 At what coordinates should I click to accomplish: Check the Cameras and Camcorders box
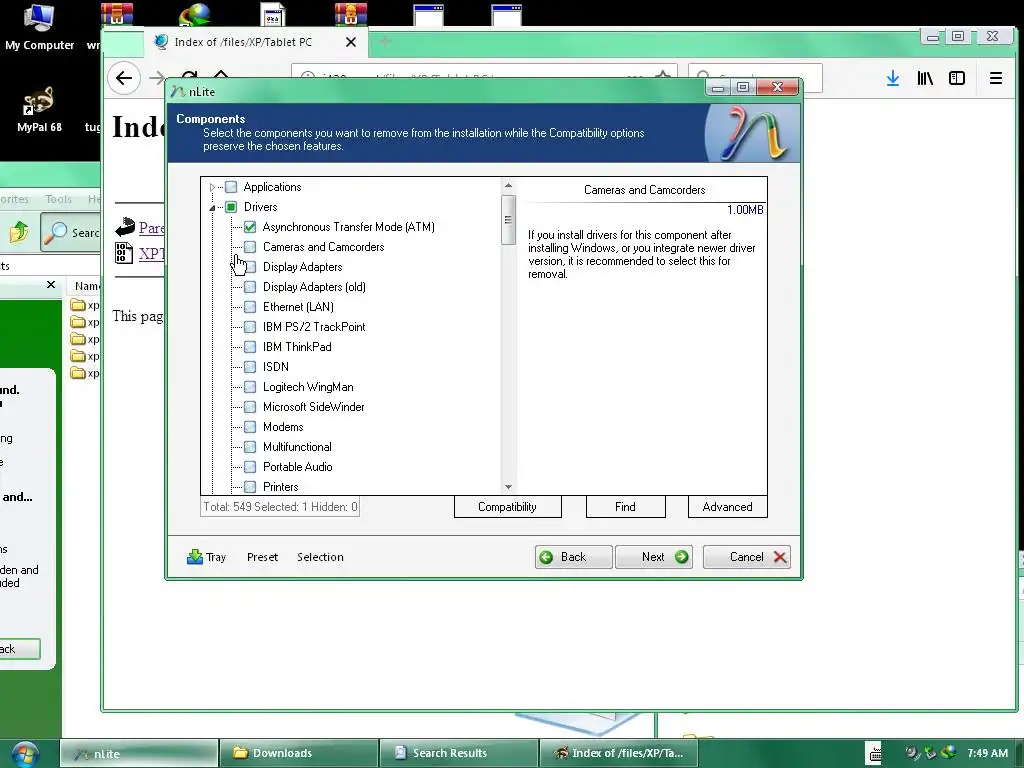(249, 247)
